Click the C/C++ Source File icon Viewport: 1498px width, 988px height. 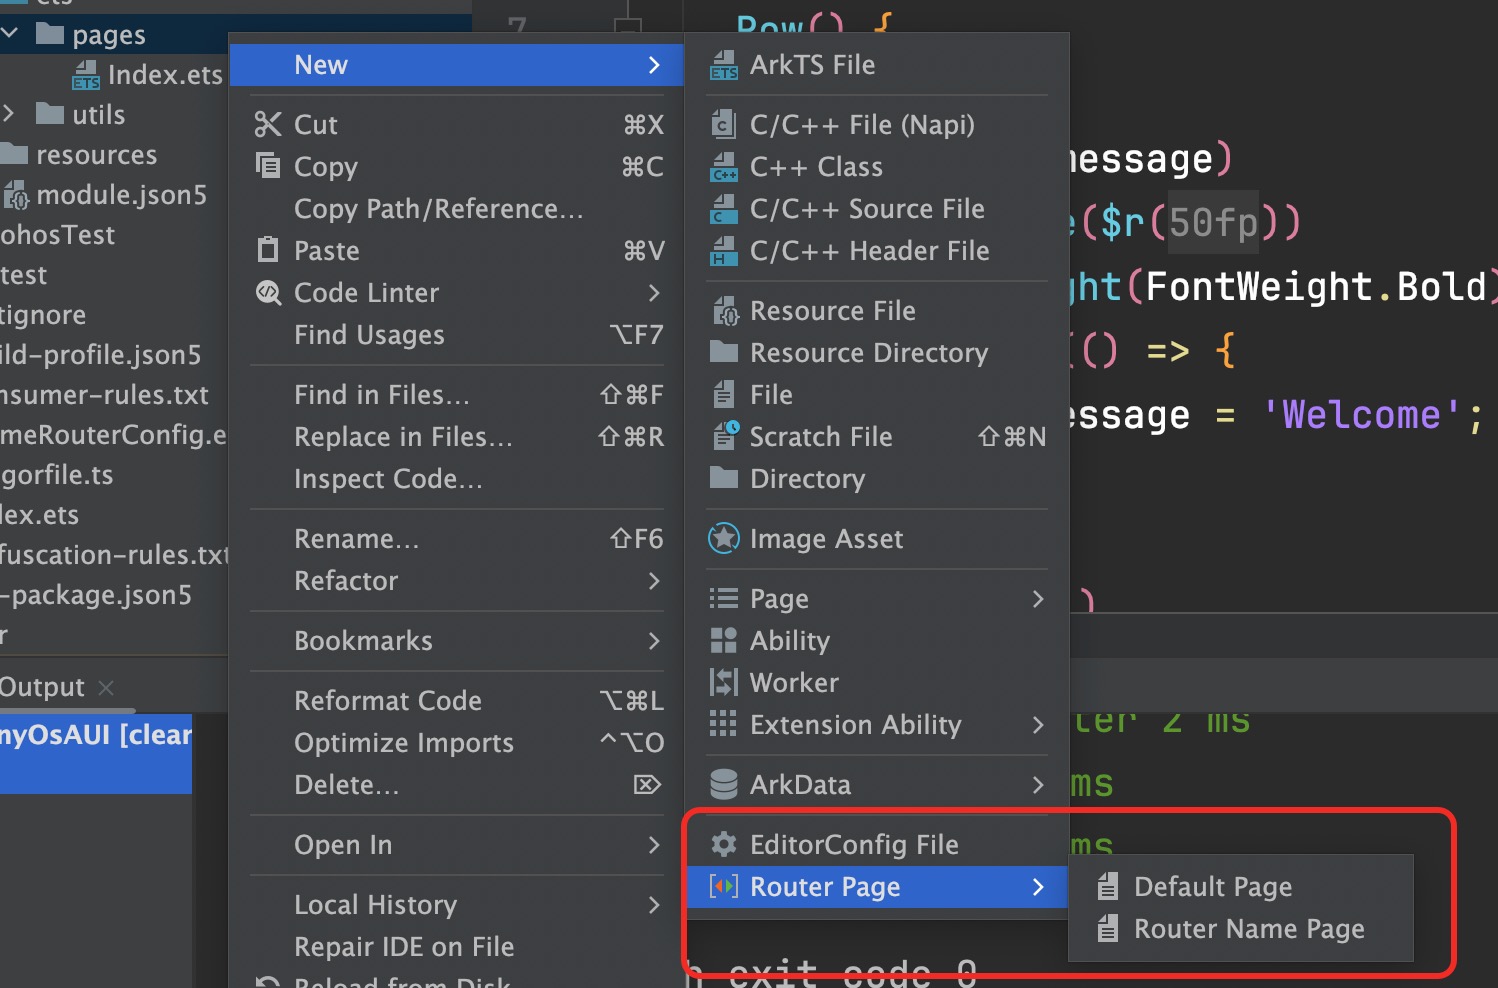click(724, 209)
